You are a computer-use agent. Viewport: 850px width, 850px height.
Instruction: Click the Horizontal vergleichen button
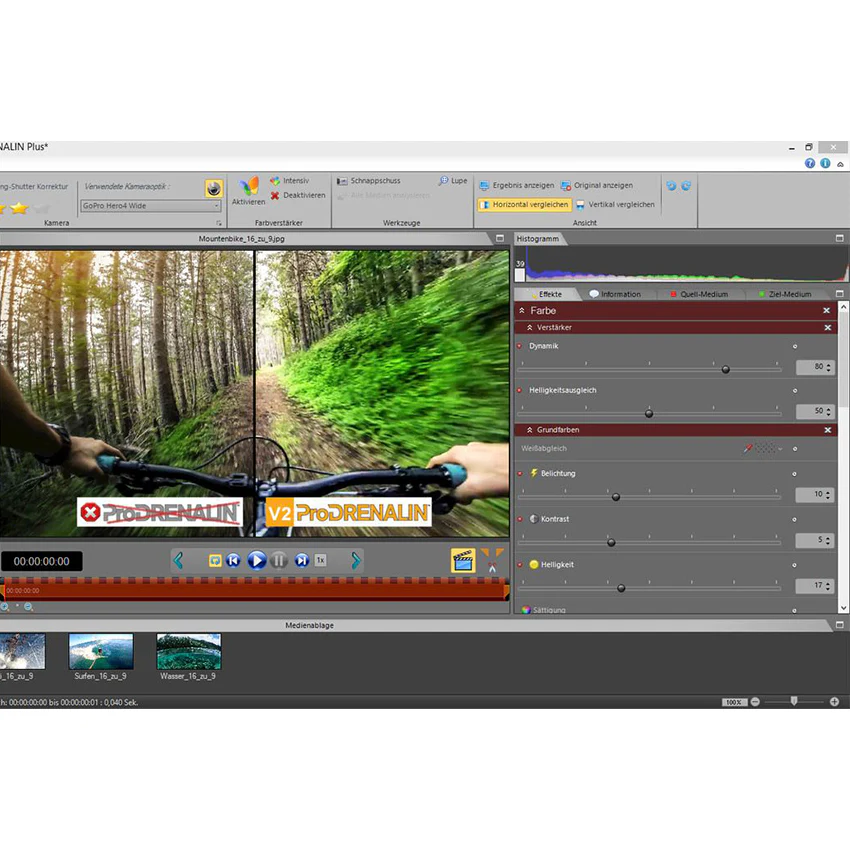(x=524, y=204)
